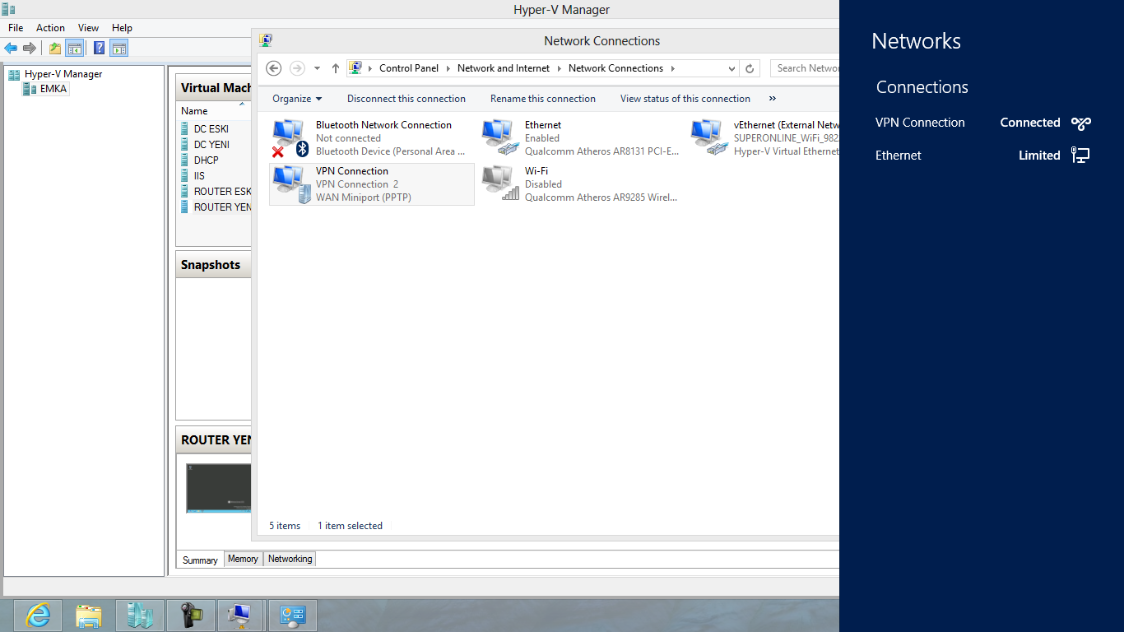This screenshot has height=632, width=1124.
Task: Click the forward button in Network Connections
Action: pos(297,68)
